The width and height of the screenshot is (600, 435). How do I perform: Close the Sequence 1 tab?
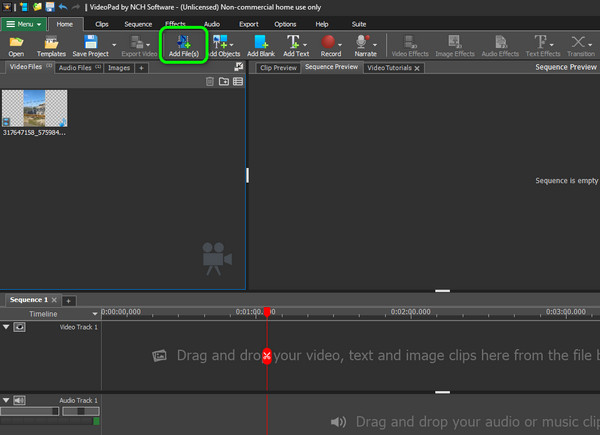click(54, 300)
